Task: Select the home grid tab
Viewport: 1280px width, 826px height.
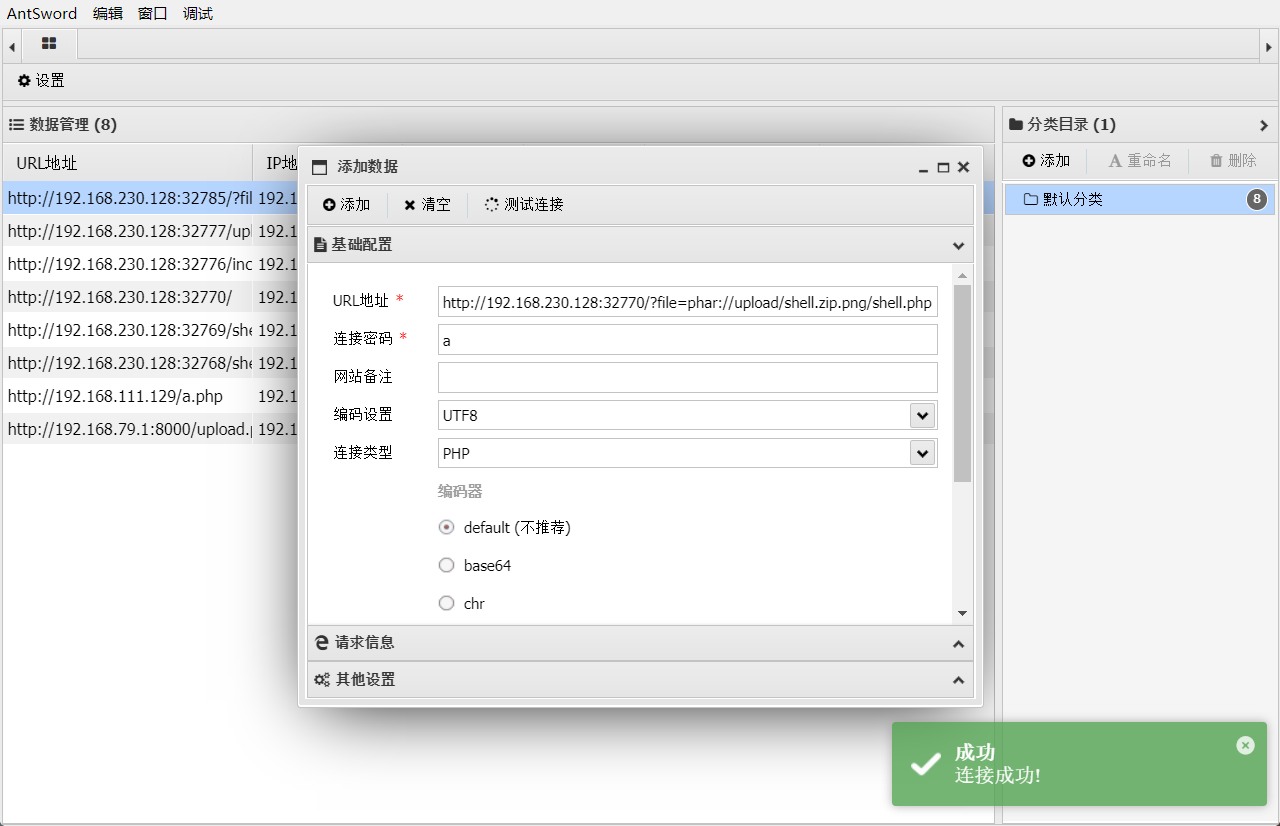Action: pos(49,44)
